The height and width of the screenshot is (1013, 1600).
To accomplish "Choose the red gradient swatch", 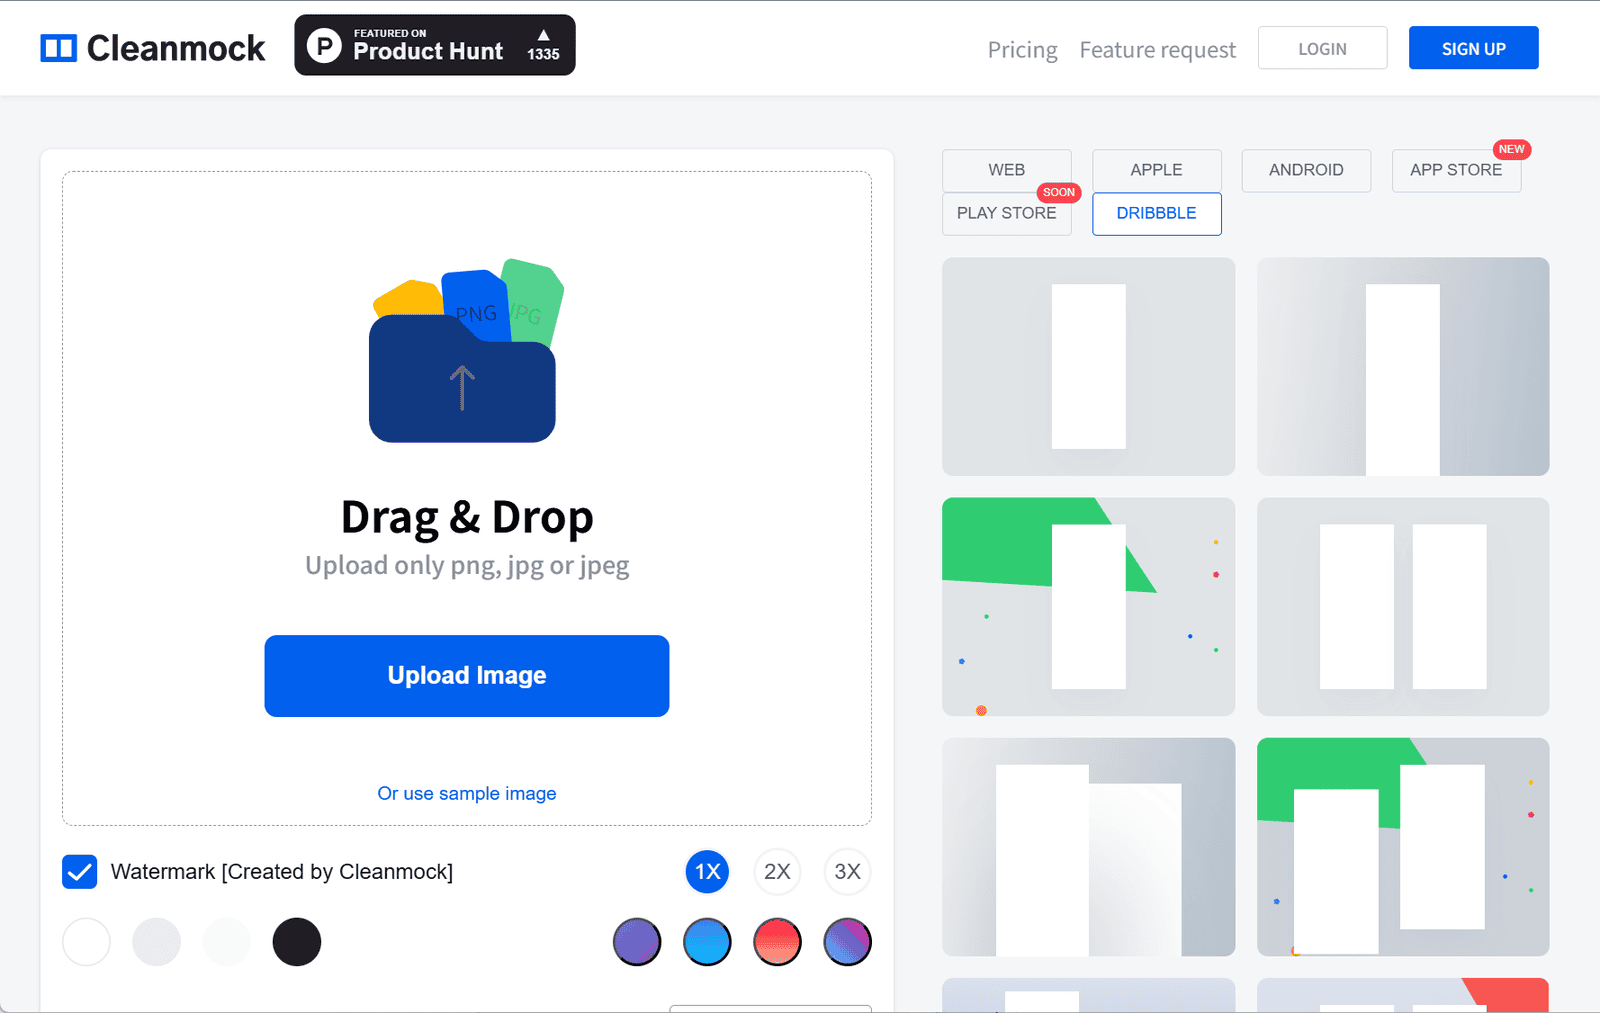I will pyautogui.click(x=777, y=942).
